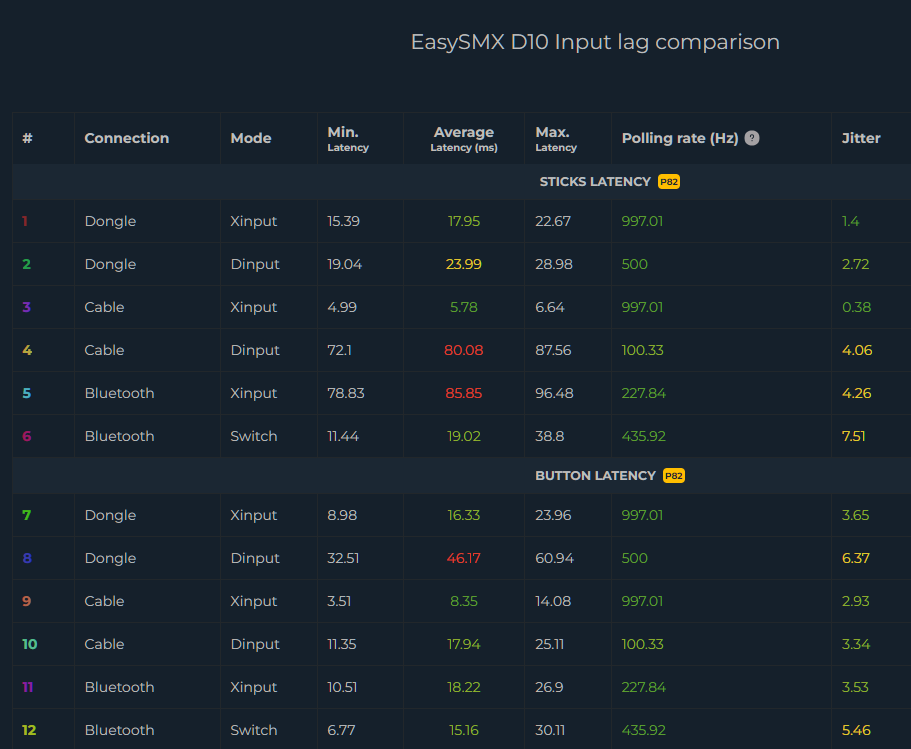The height and width of the screenshot is (749, 911).
Task: Click the P82 badge beside STICKS LATENCY
Action: point(669,182)
